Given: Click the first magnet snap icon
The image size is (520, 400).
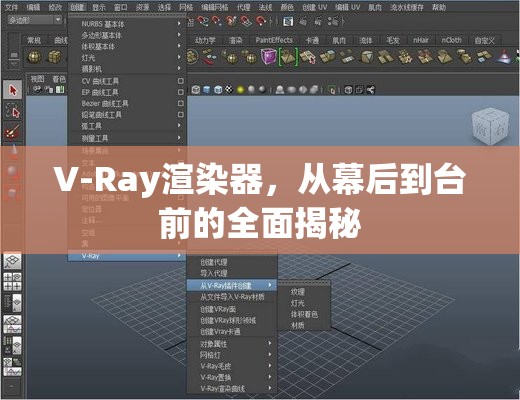Looking at the screenshot, I should click(202, 21).
